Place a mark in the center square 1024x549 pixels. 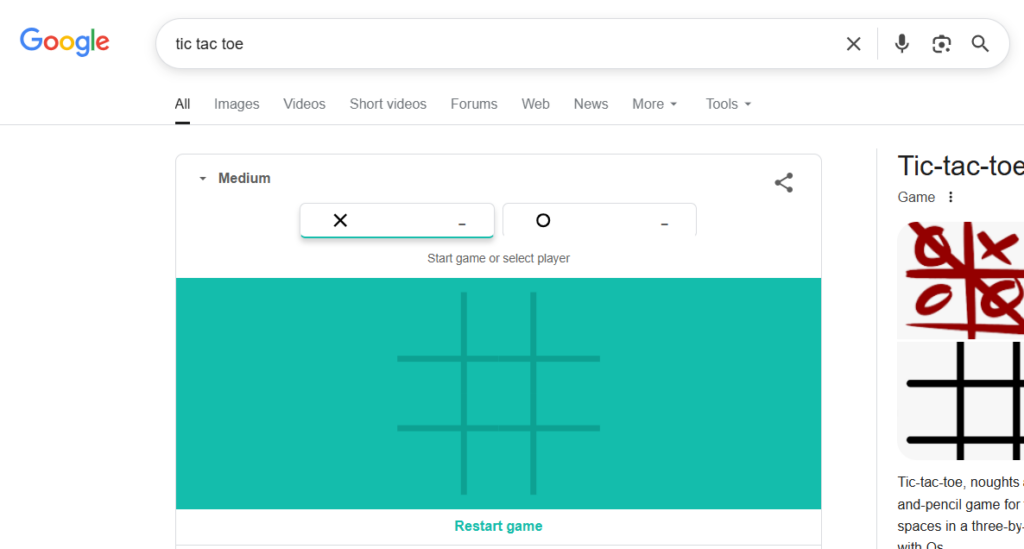[x=499, y=393]
